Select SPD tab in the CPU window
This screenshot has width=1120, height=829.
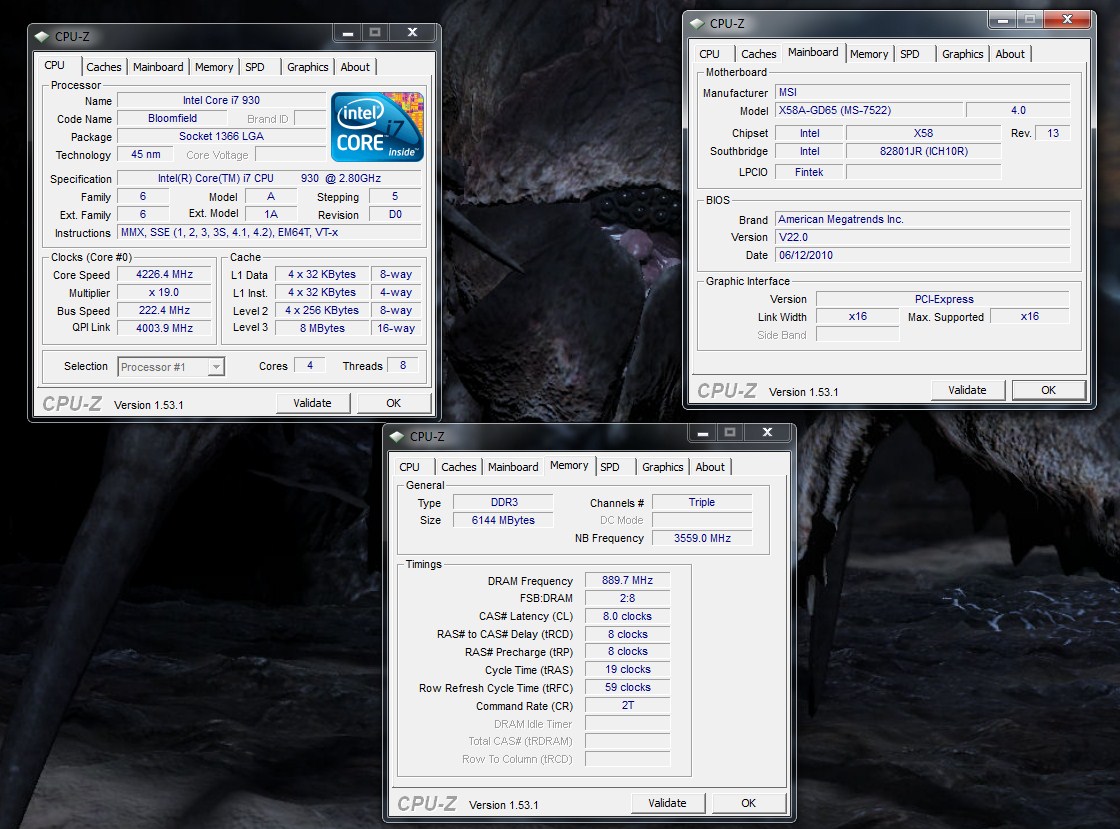[255, 66]
